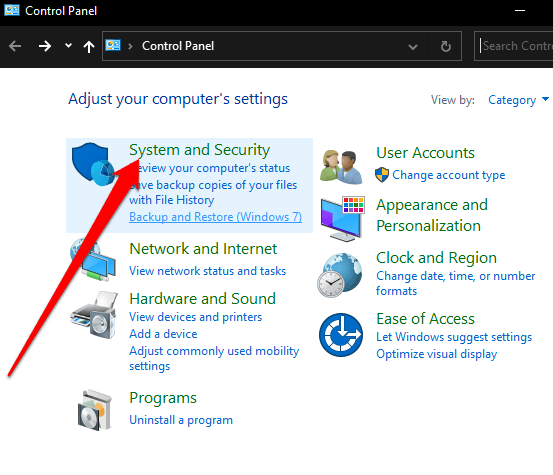Go up one level with up arrow

tap(89, 46)
